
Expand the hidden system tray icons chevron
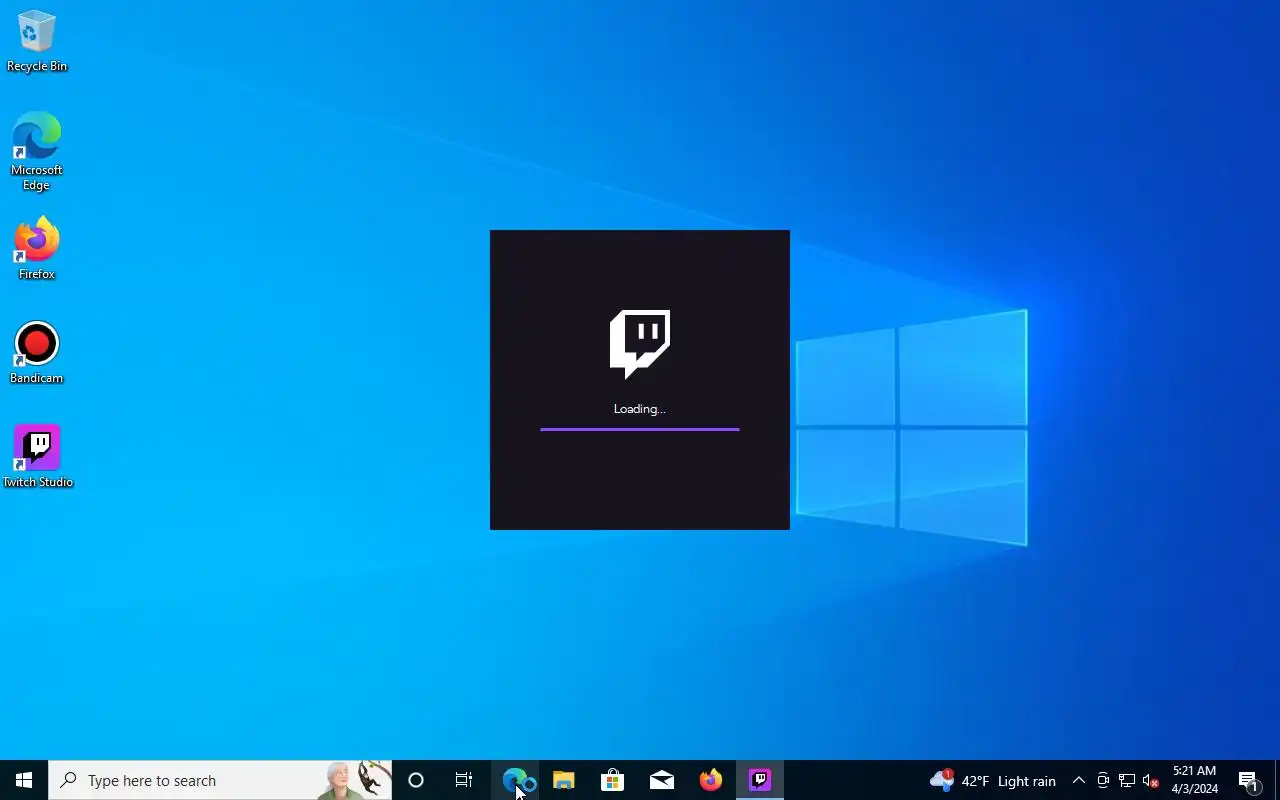(x=1079, y=780)
